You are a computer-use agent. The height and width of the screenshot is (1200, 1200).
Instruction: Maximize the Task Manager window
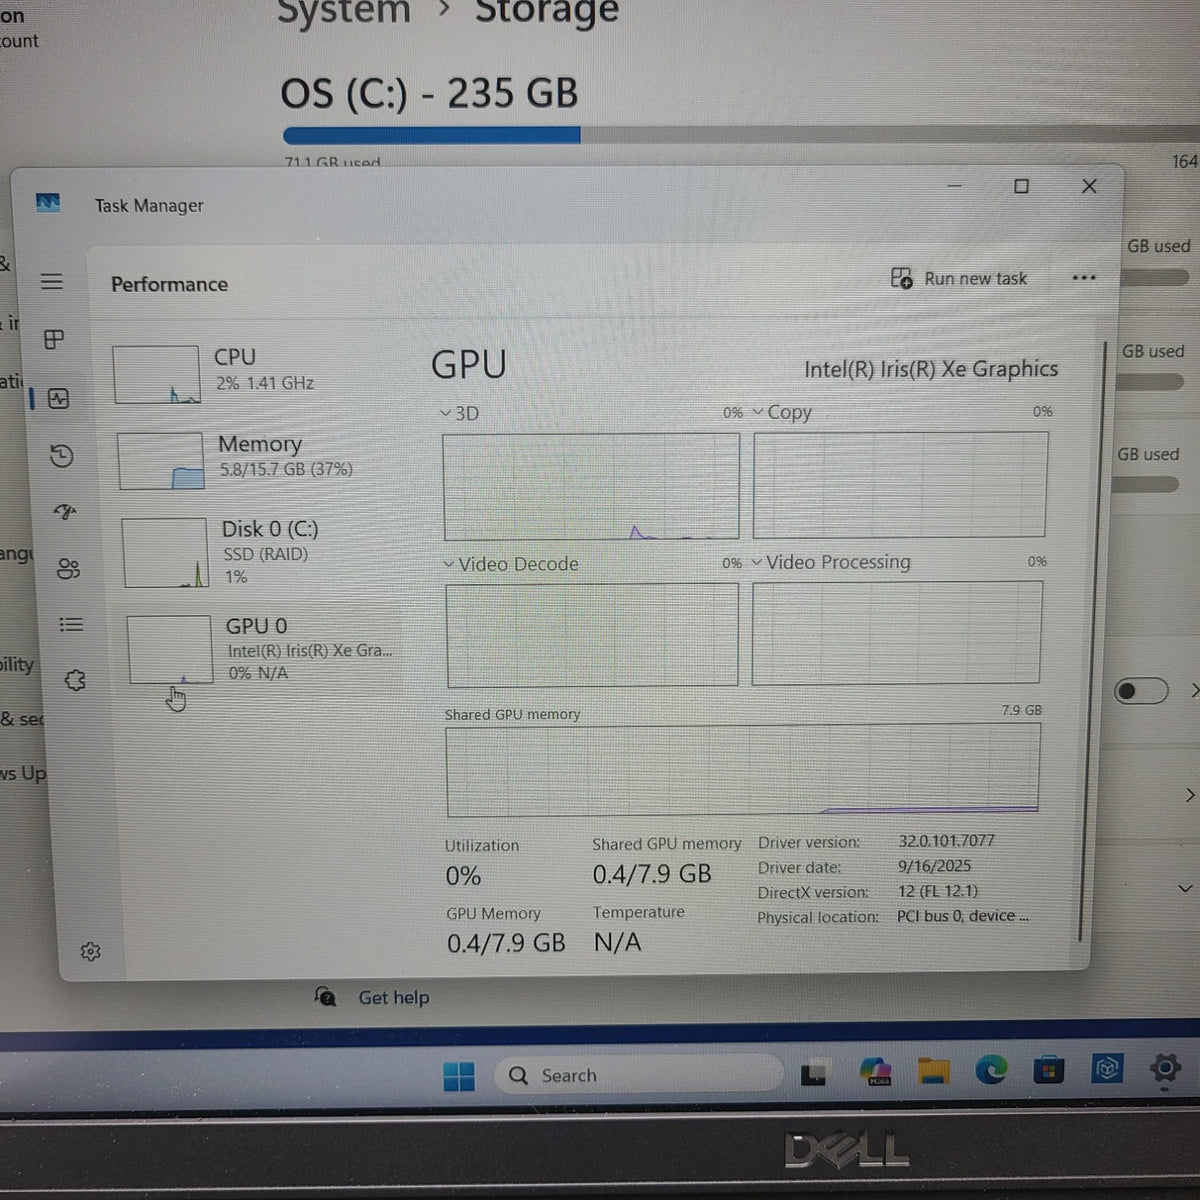pyautogui.click(x=1021, y=186)
